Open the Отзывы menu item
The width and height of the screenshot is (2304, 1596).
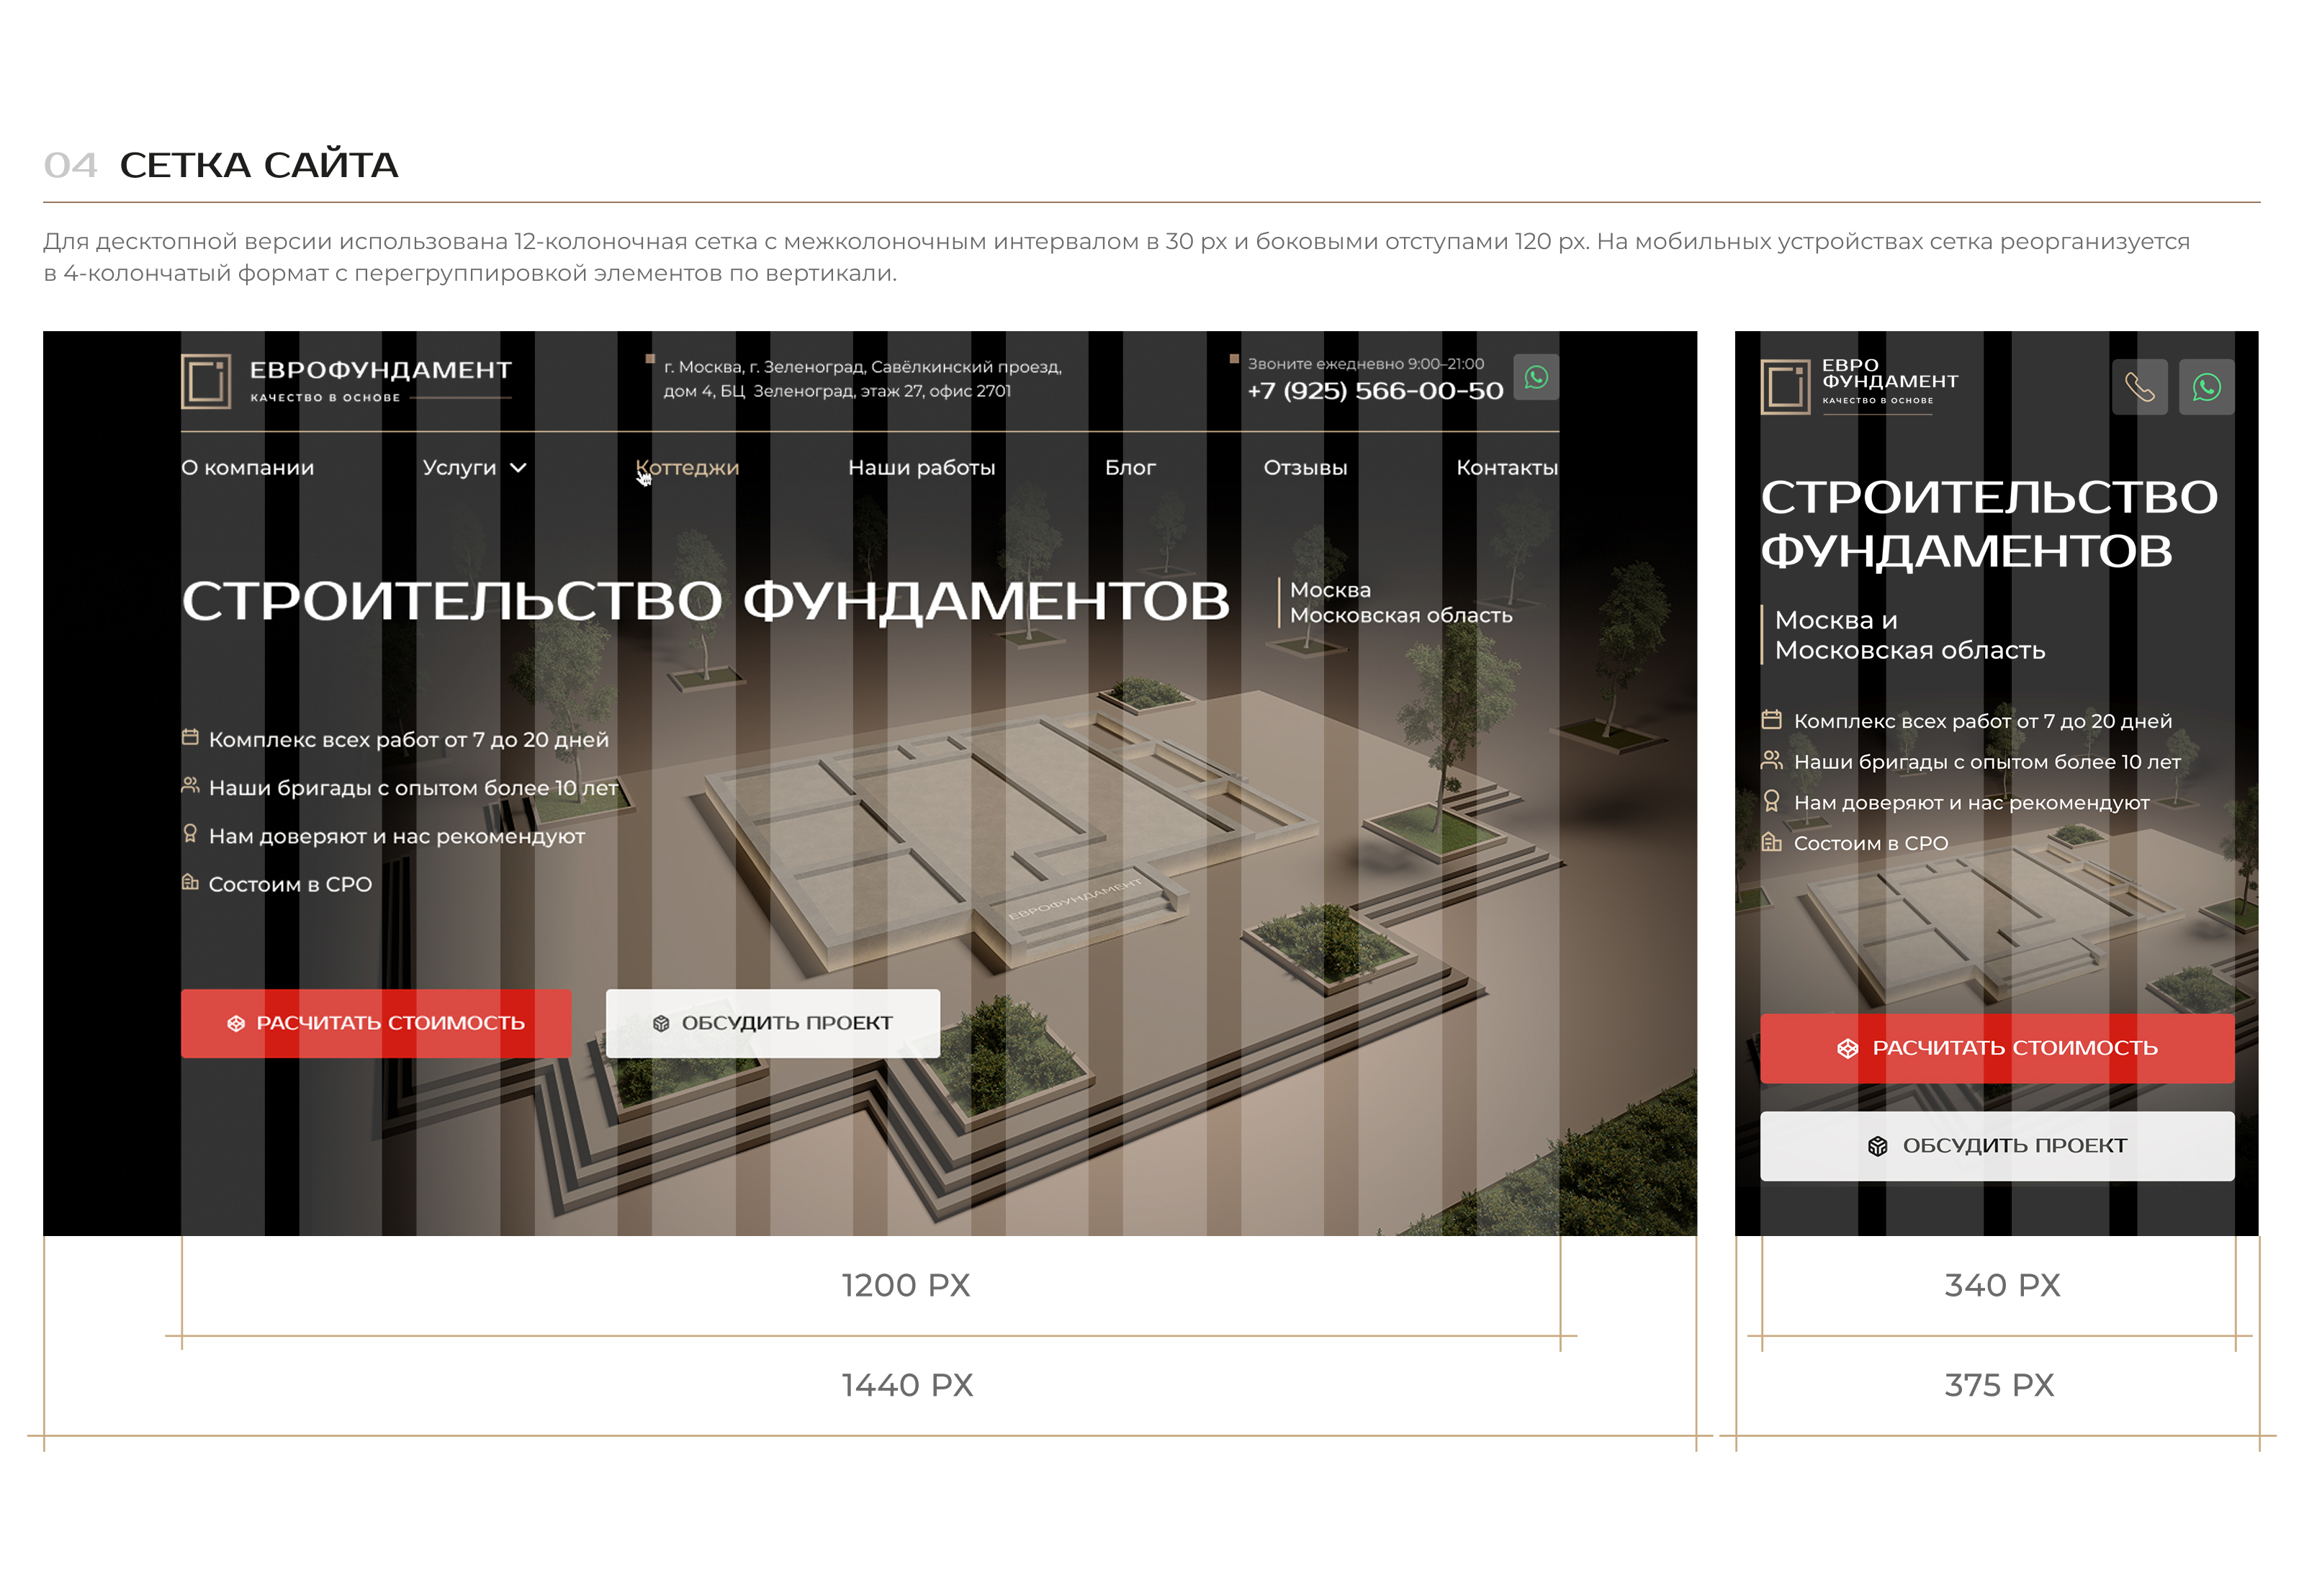[x=1305, y=468]
